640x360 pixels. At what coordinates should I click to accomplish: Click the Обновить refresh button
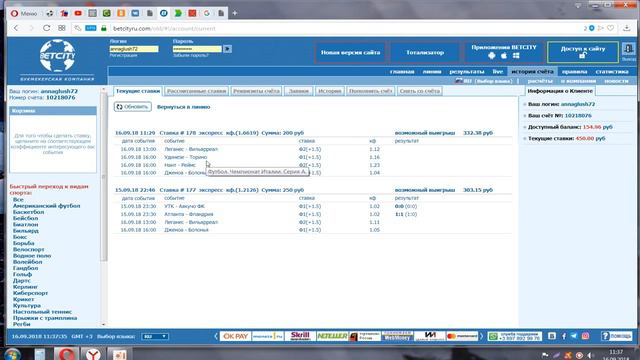[x=133, y=107]
